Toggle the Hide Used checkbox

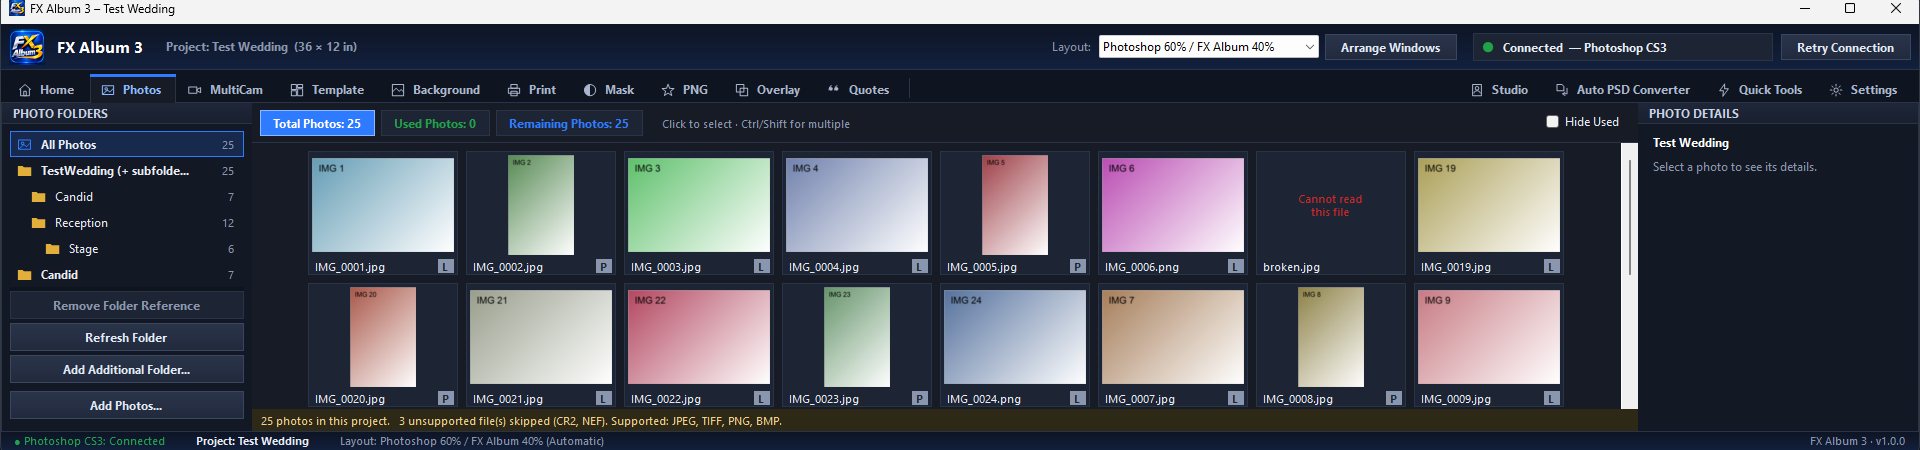1552,122
